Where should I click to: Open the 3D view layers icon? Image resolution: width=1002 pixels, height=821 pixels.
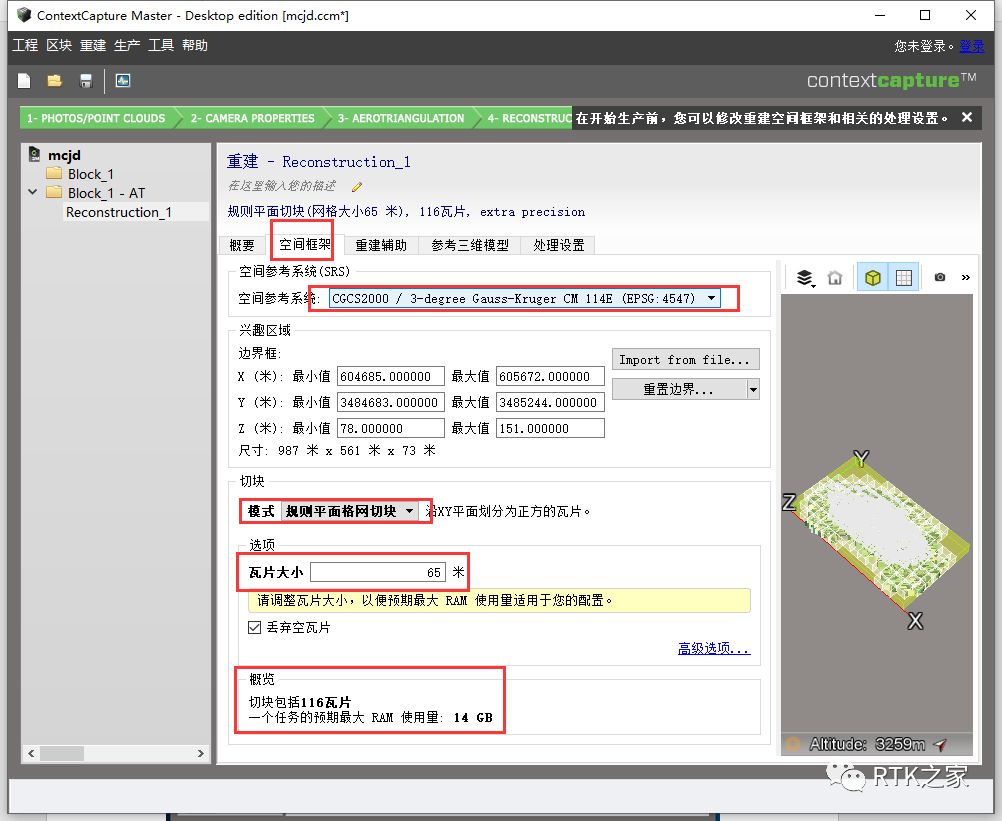coord(805,278)
